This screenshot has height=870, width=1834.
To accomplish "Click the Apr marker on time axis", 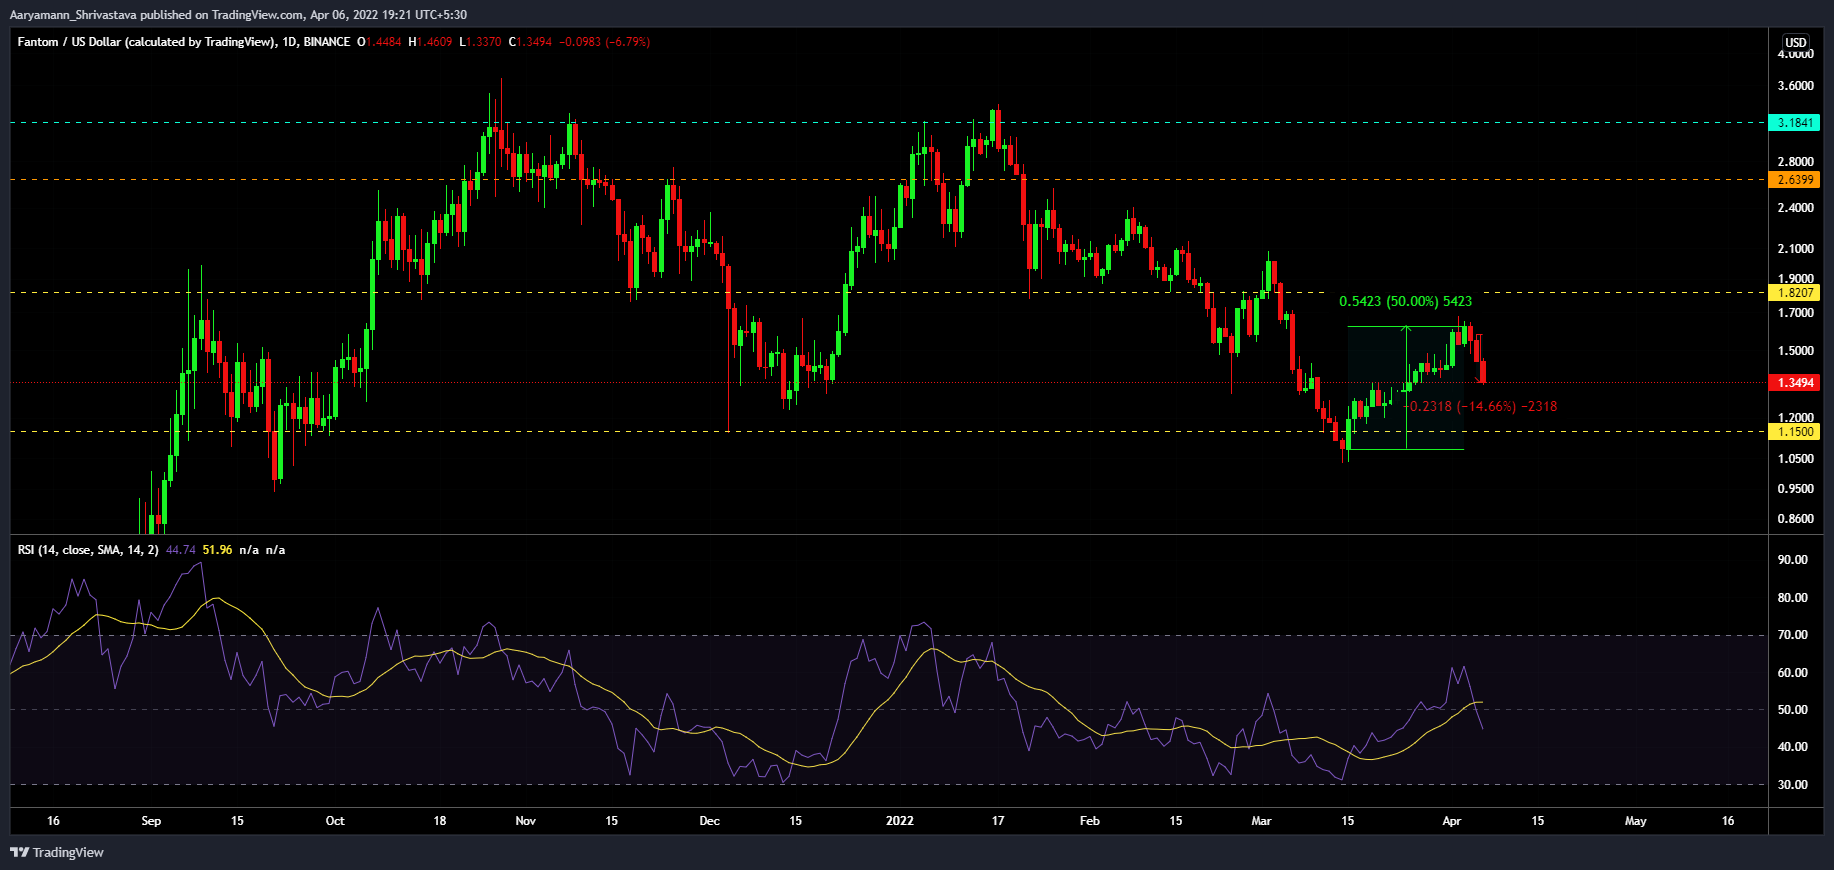I will click(x=1452, y=821).
